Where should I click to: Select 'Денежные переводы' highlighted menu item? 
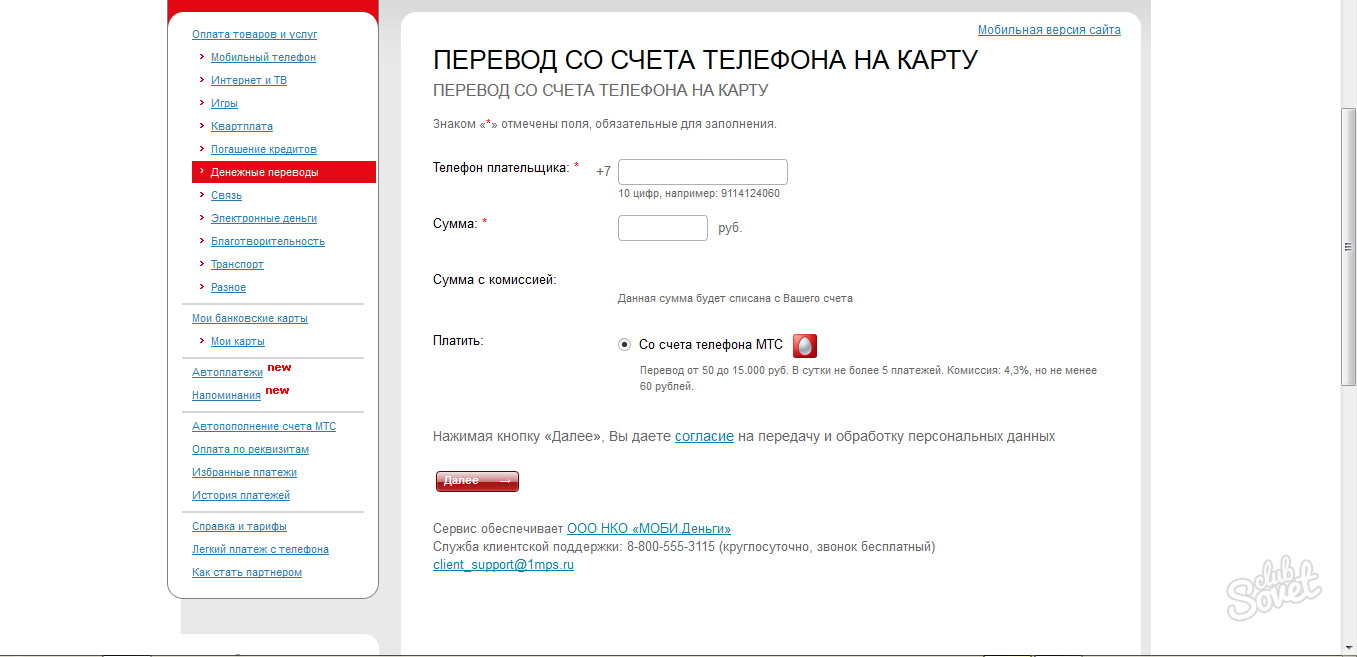point(284,172)
